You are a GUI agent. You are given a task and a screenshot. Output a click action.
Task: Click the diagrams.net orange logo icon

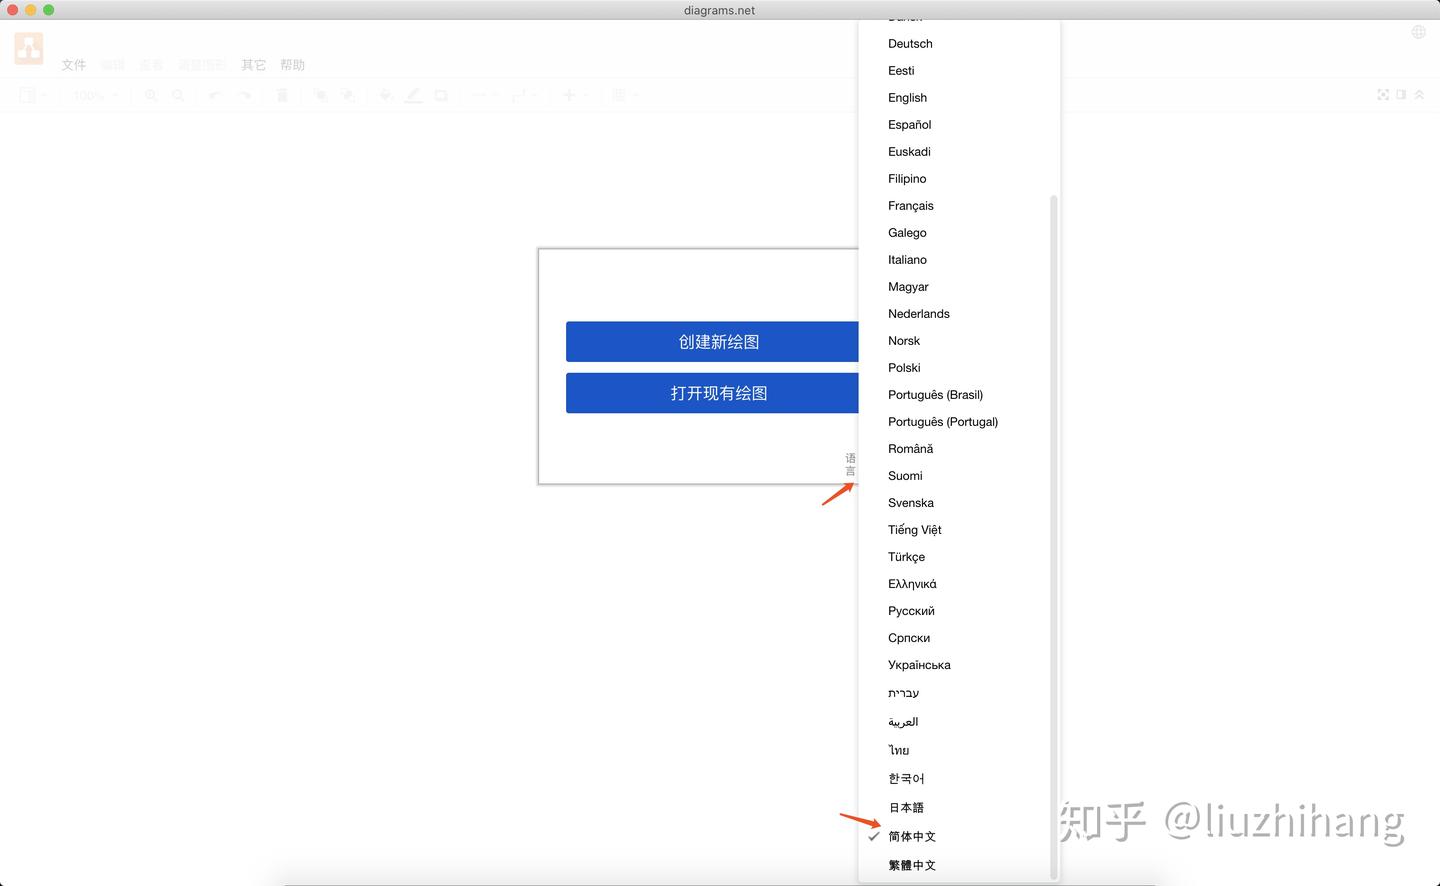(29, 48)
